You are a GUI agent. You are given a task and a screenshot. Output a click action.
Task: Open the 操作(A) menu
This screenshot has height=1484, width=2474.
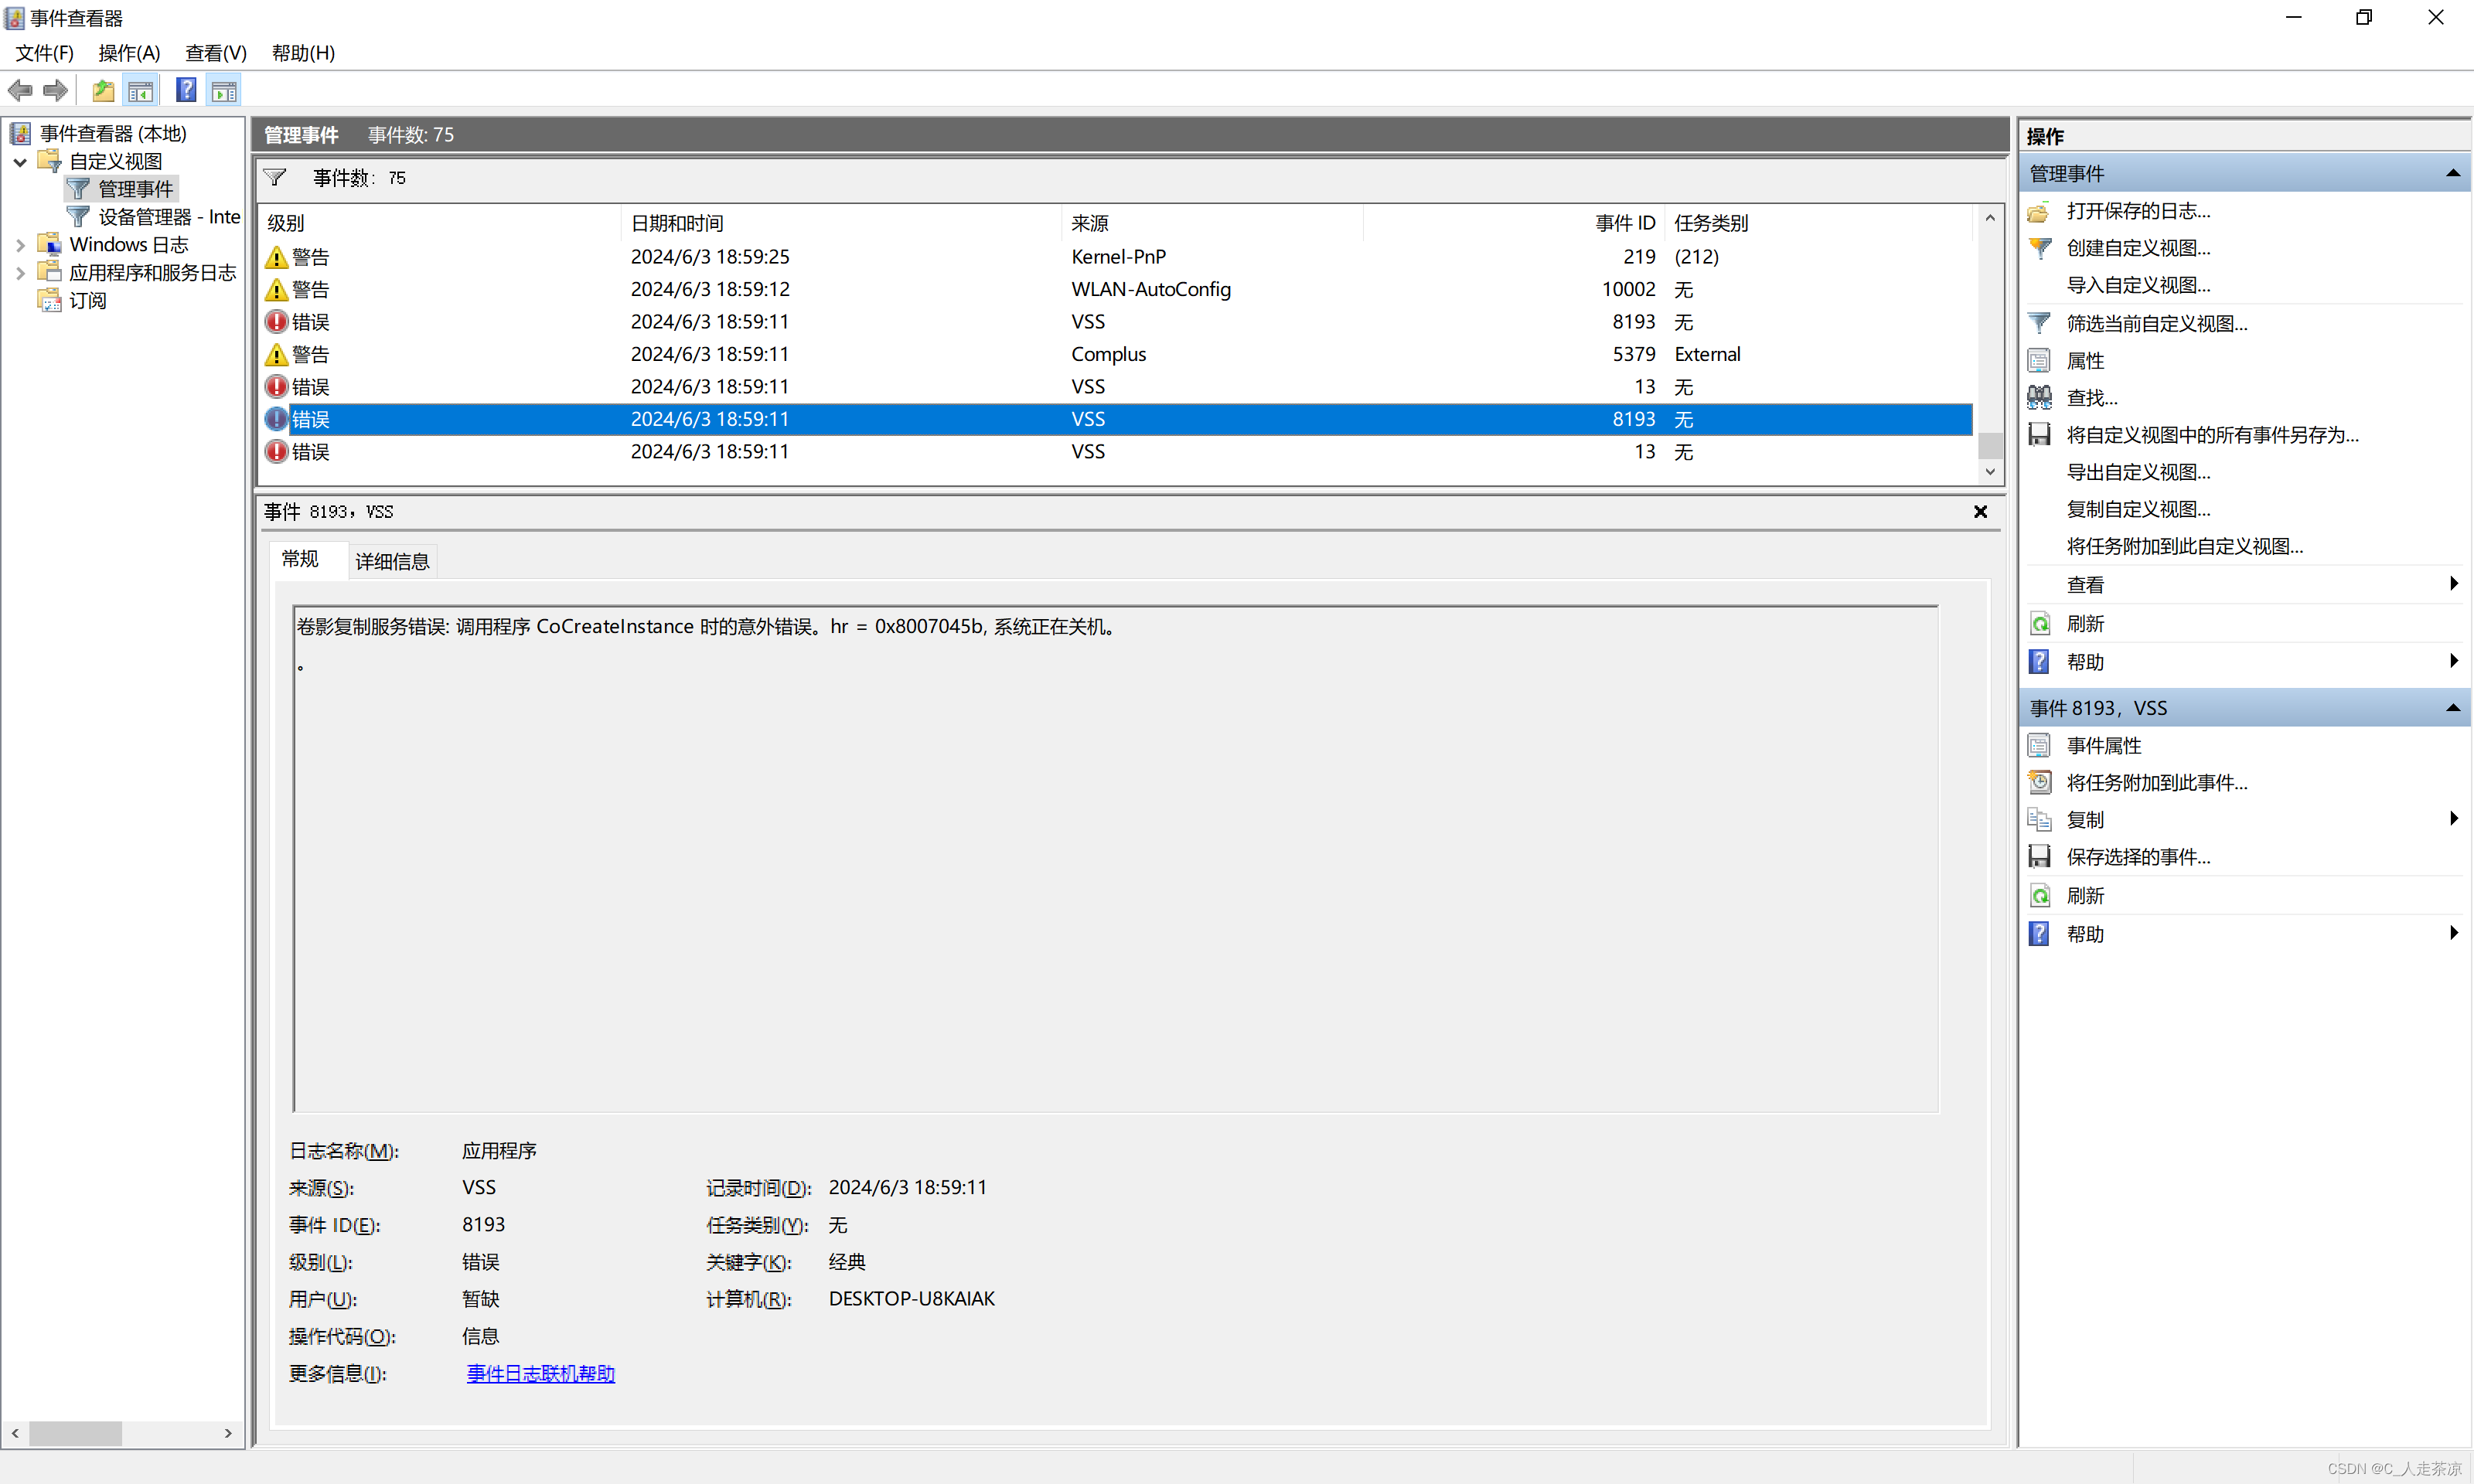(129, 53)
